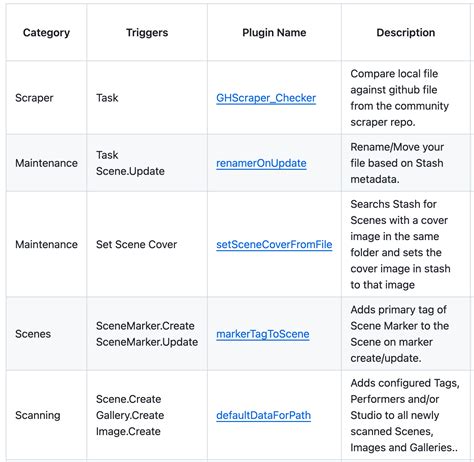This screenshot has height=462, width=474.
Task: Click the Scene.Update trigger text
Action: point(130,171)
